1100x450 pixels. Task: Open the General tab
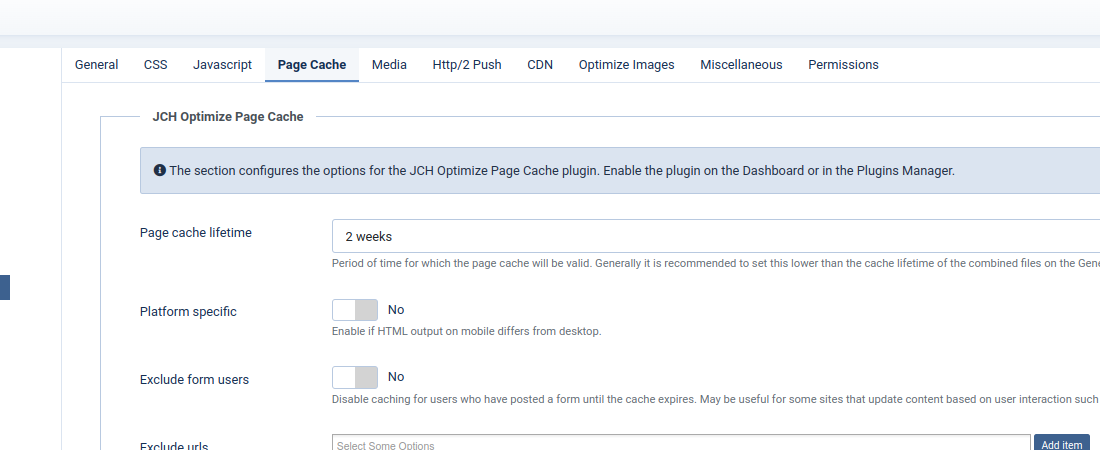[x=96, y=65]
